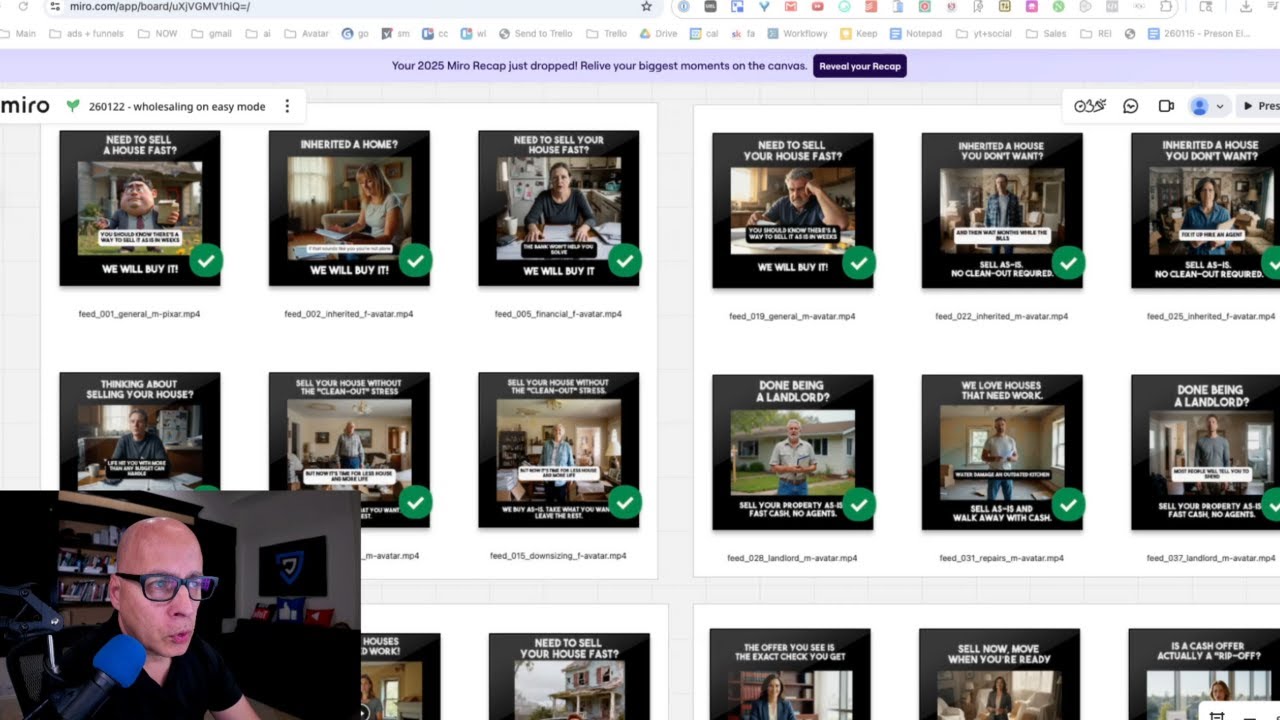This screenshot has width=1280, height=720.
Task: Click the Miro logo
Action: 25,106
